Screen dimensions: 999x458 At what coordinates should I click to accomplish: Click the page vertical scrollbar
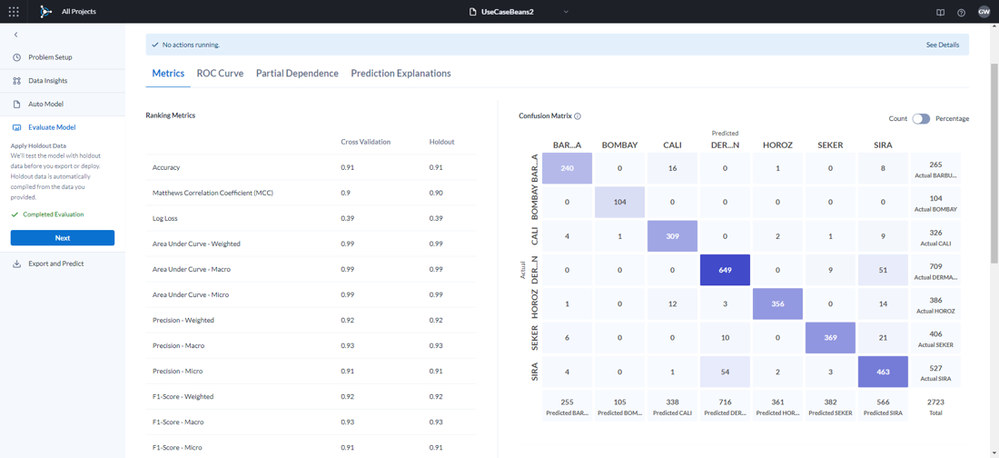[995, 162]
